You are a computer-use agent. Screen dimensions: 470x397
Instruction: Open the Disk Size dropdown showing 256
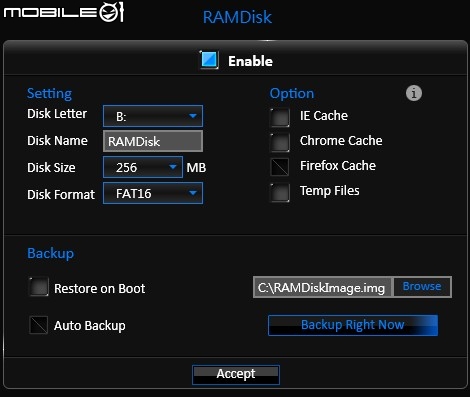[x=143, y=167]
